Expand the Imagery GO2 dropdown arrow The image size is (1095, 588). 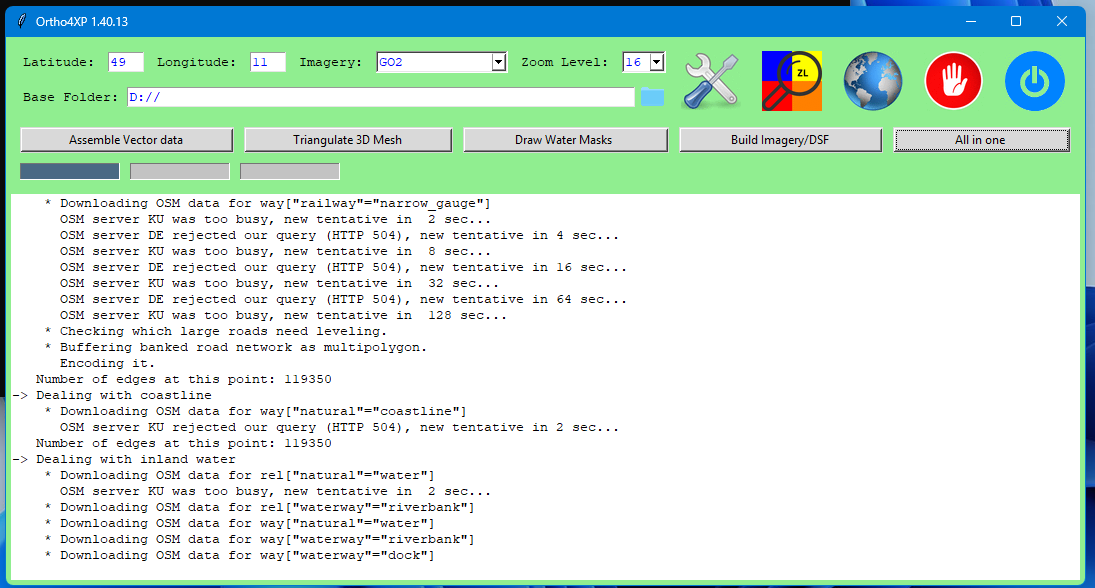(x=499, y=62)
